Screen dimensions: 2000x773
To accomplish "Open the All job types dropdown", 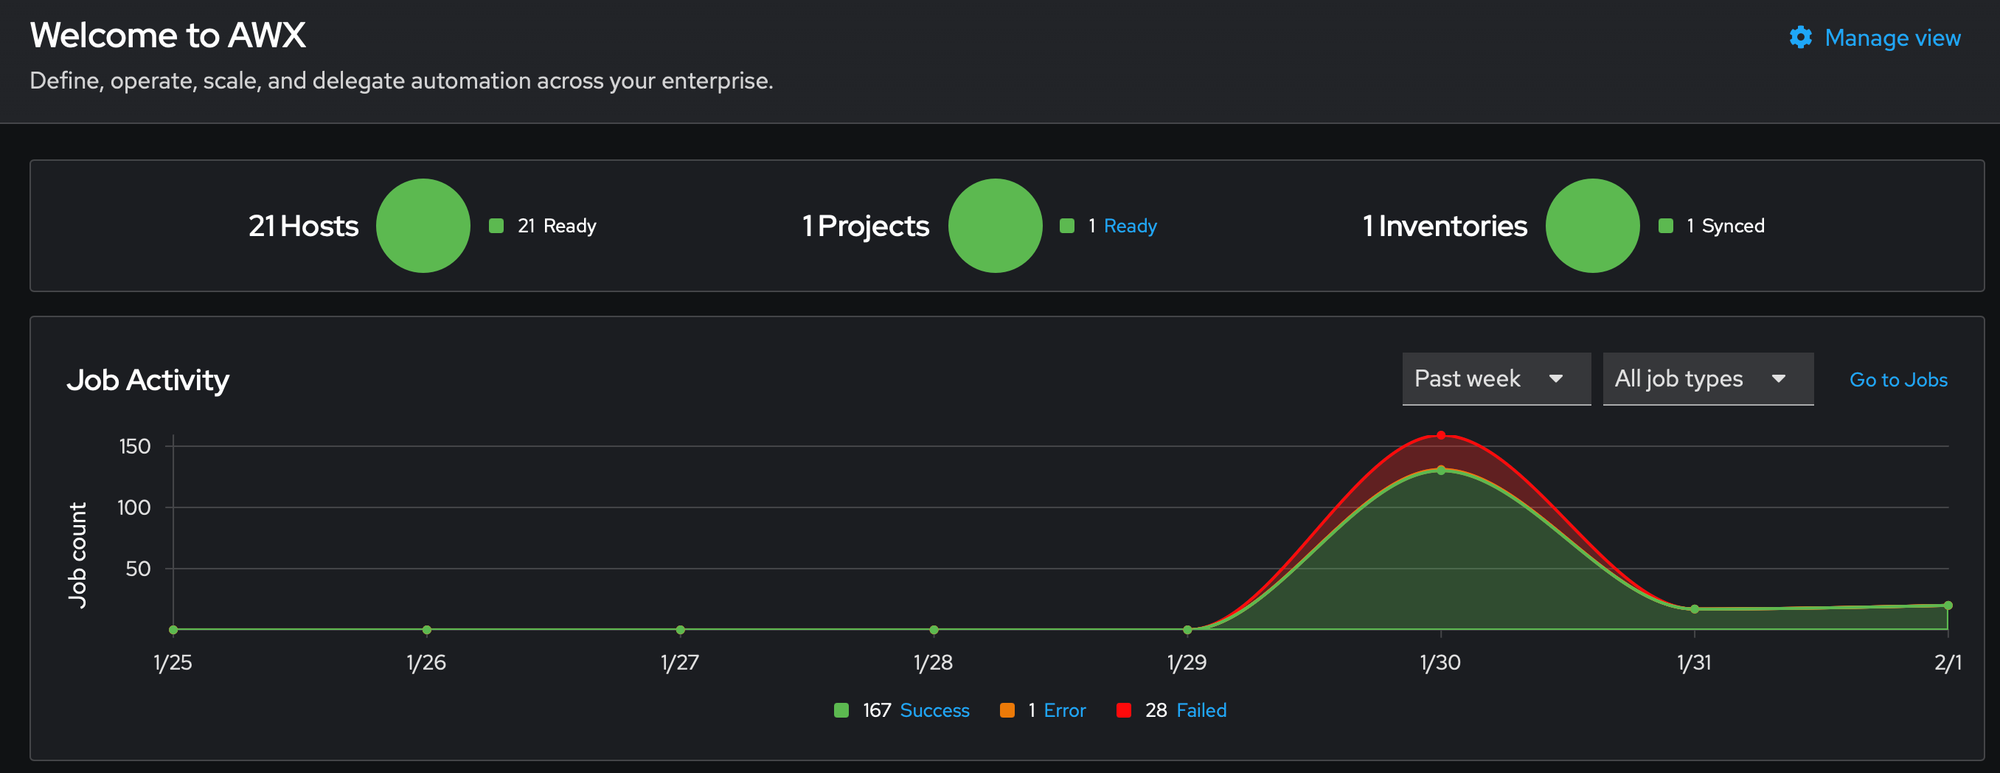I will tap(1708, 379).
